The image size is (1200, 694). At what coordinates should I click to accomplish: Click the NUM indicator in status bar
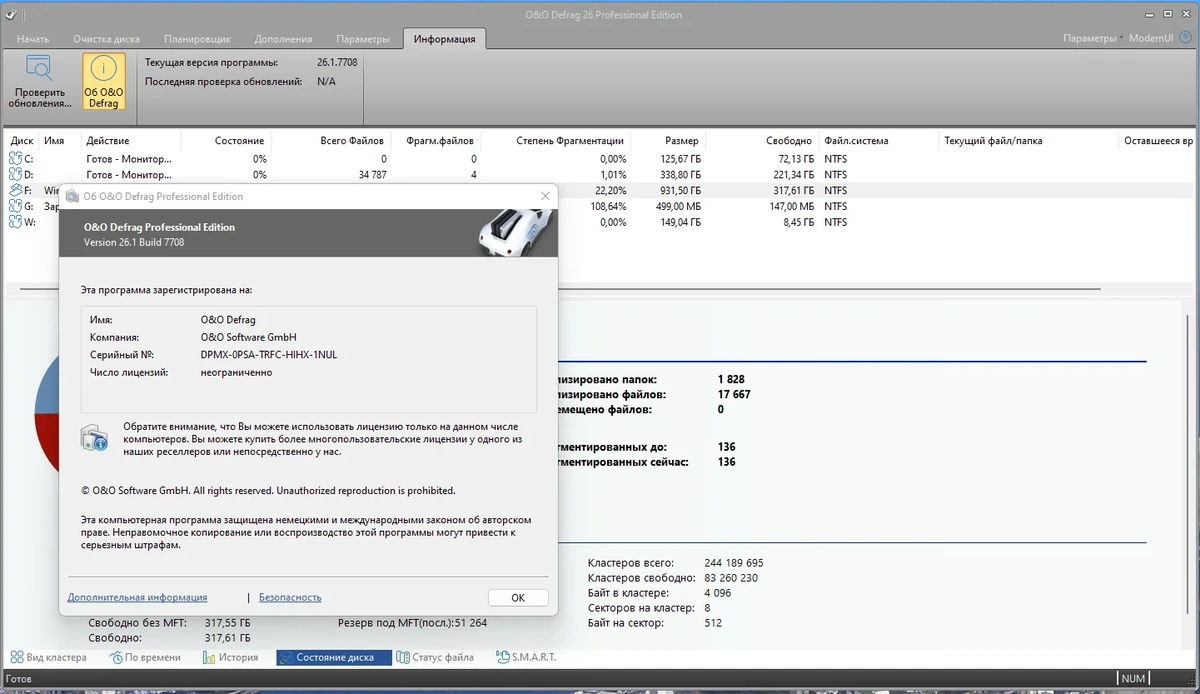click(x=1134, y=679)
